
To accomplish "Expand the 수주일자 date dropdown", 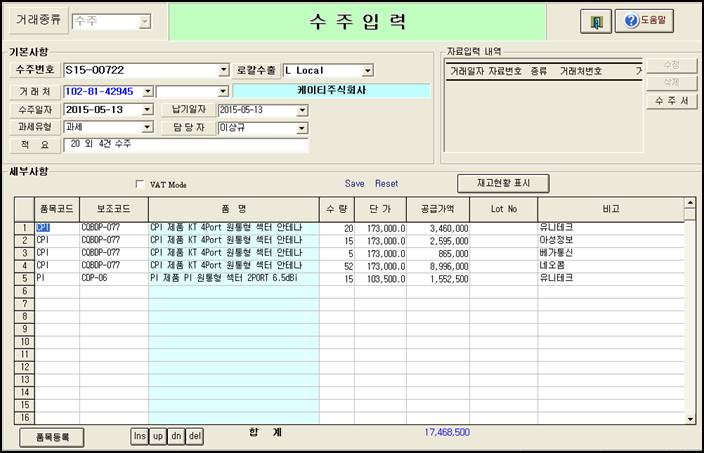I will coord(150,109).
